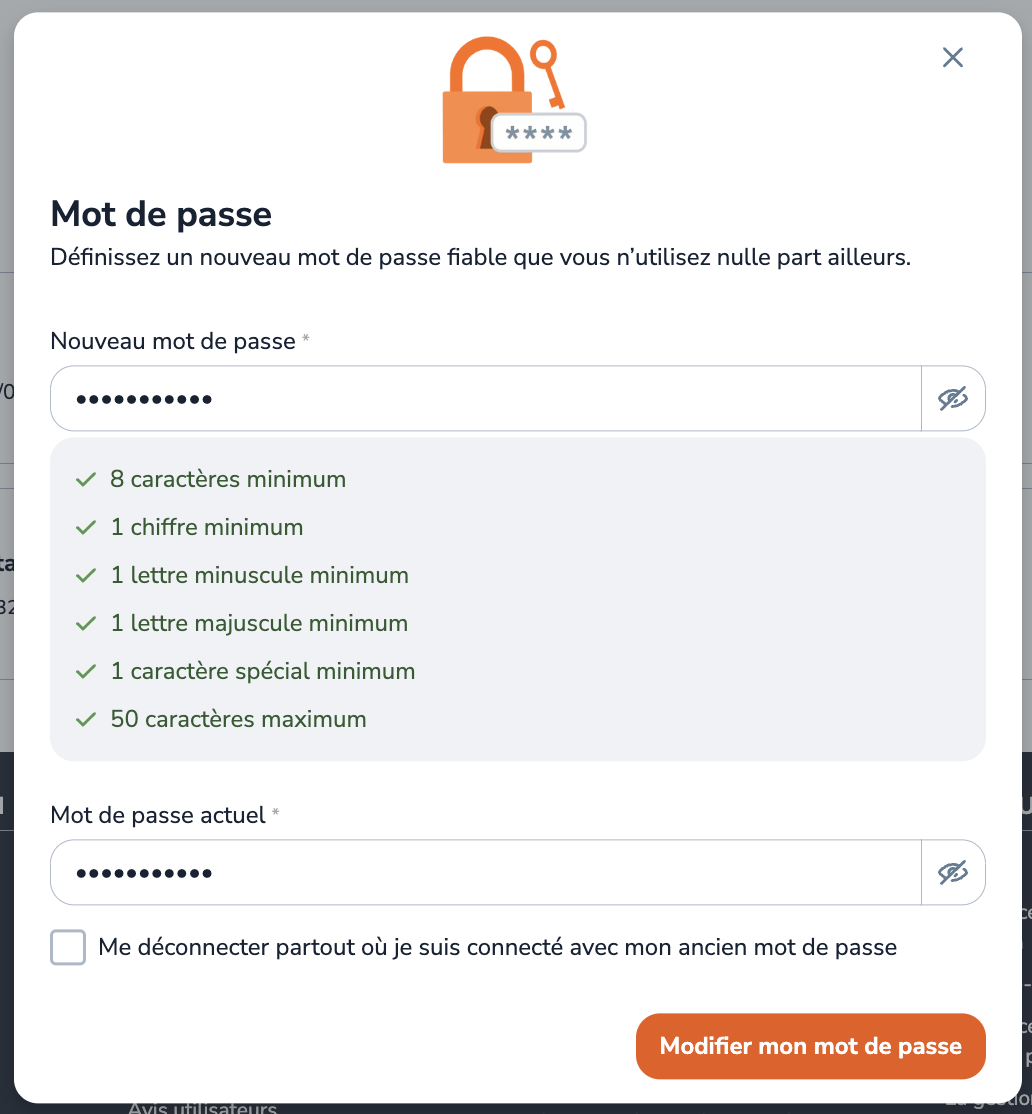Click the Me déconnecter partout label text
The height and width of the screenshot is (1114, 1032).
[x=497, y=947]
